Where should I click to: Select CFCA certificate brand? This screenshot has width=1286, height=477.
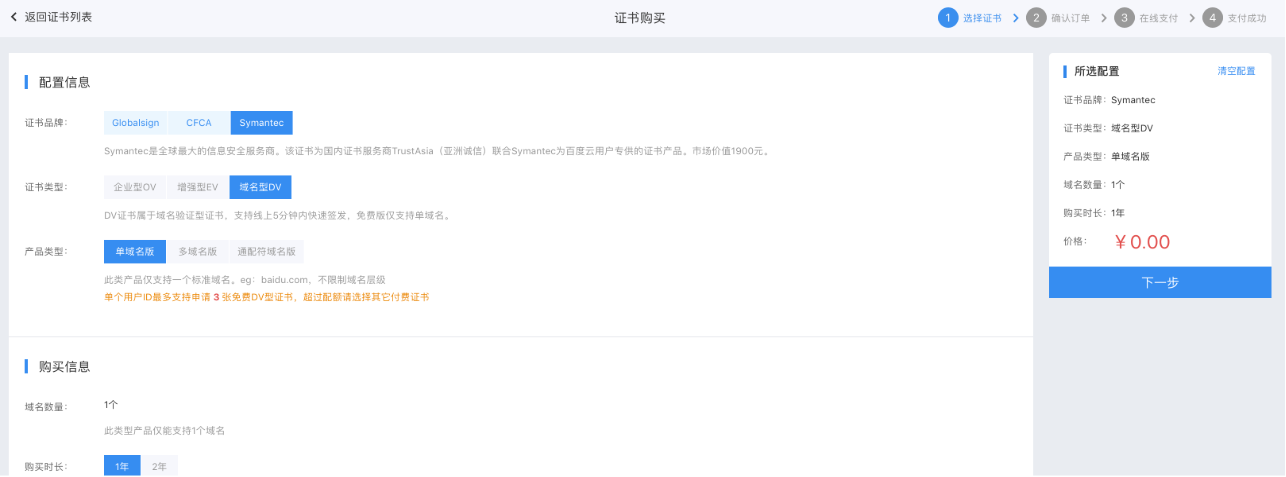[198, 123]
